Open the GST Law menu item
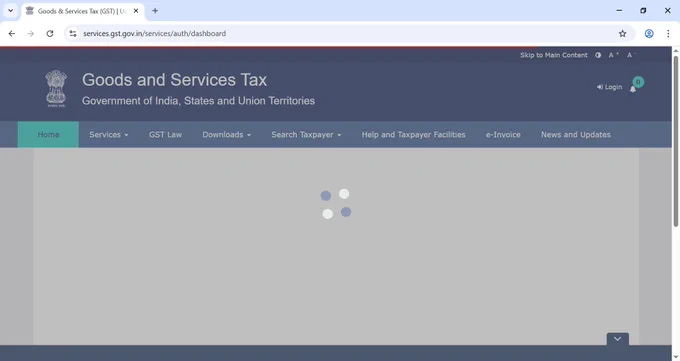 pos(165,135)
